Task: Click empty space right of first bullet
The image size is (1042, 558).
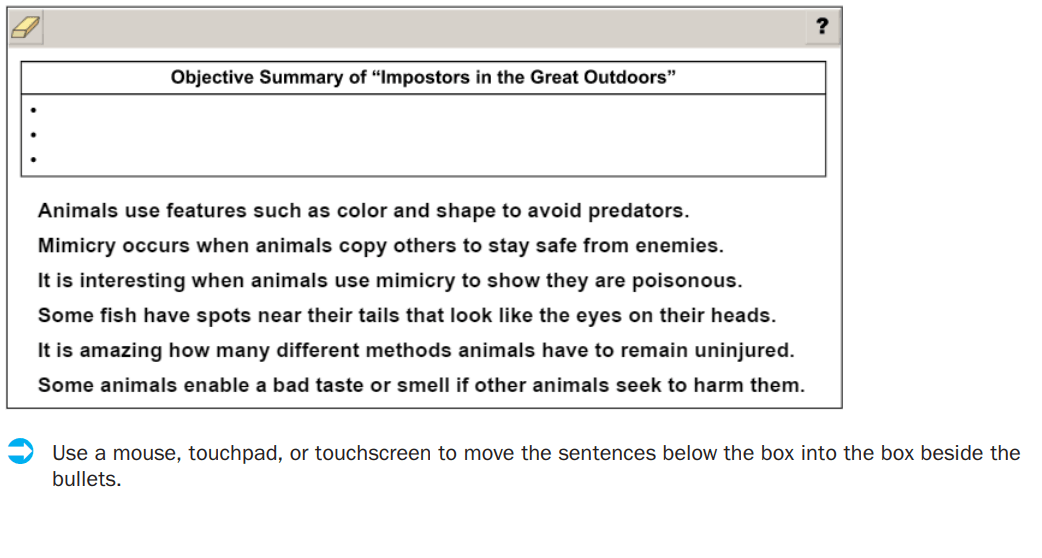Action: click(431, 110)
